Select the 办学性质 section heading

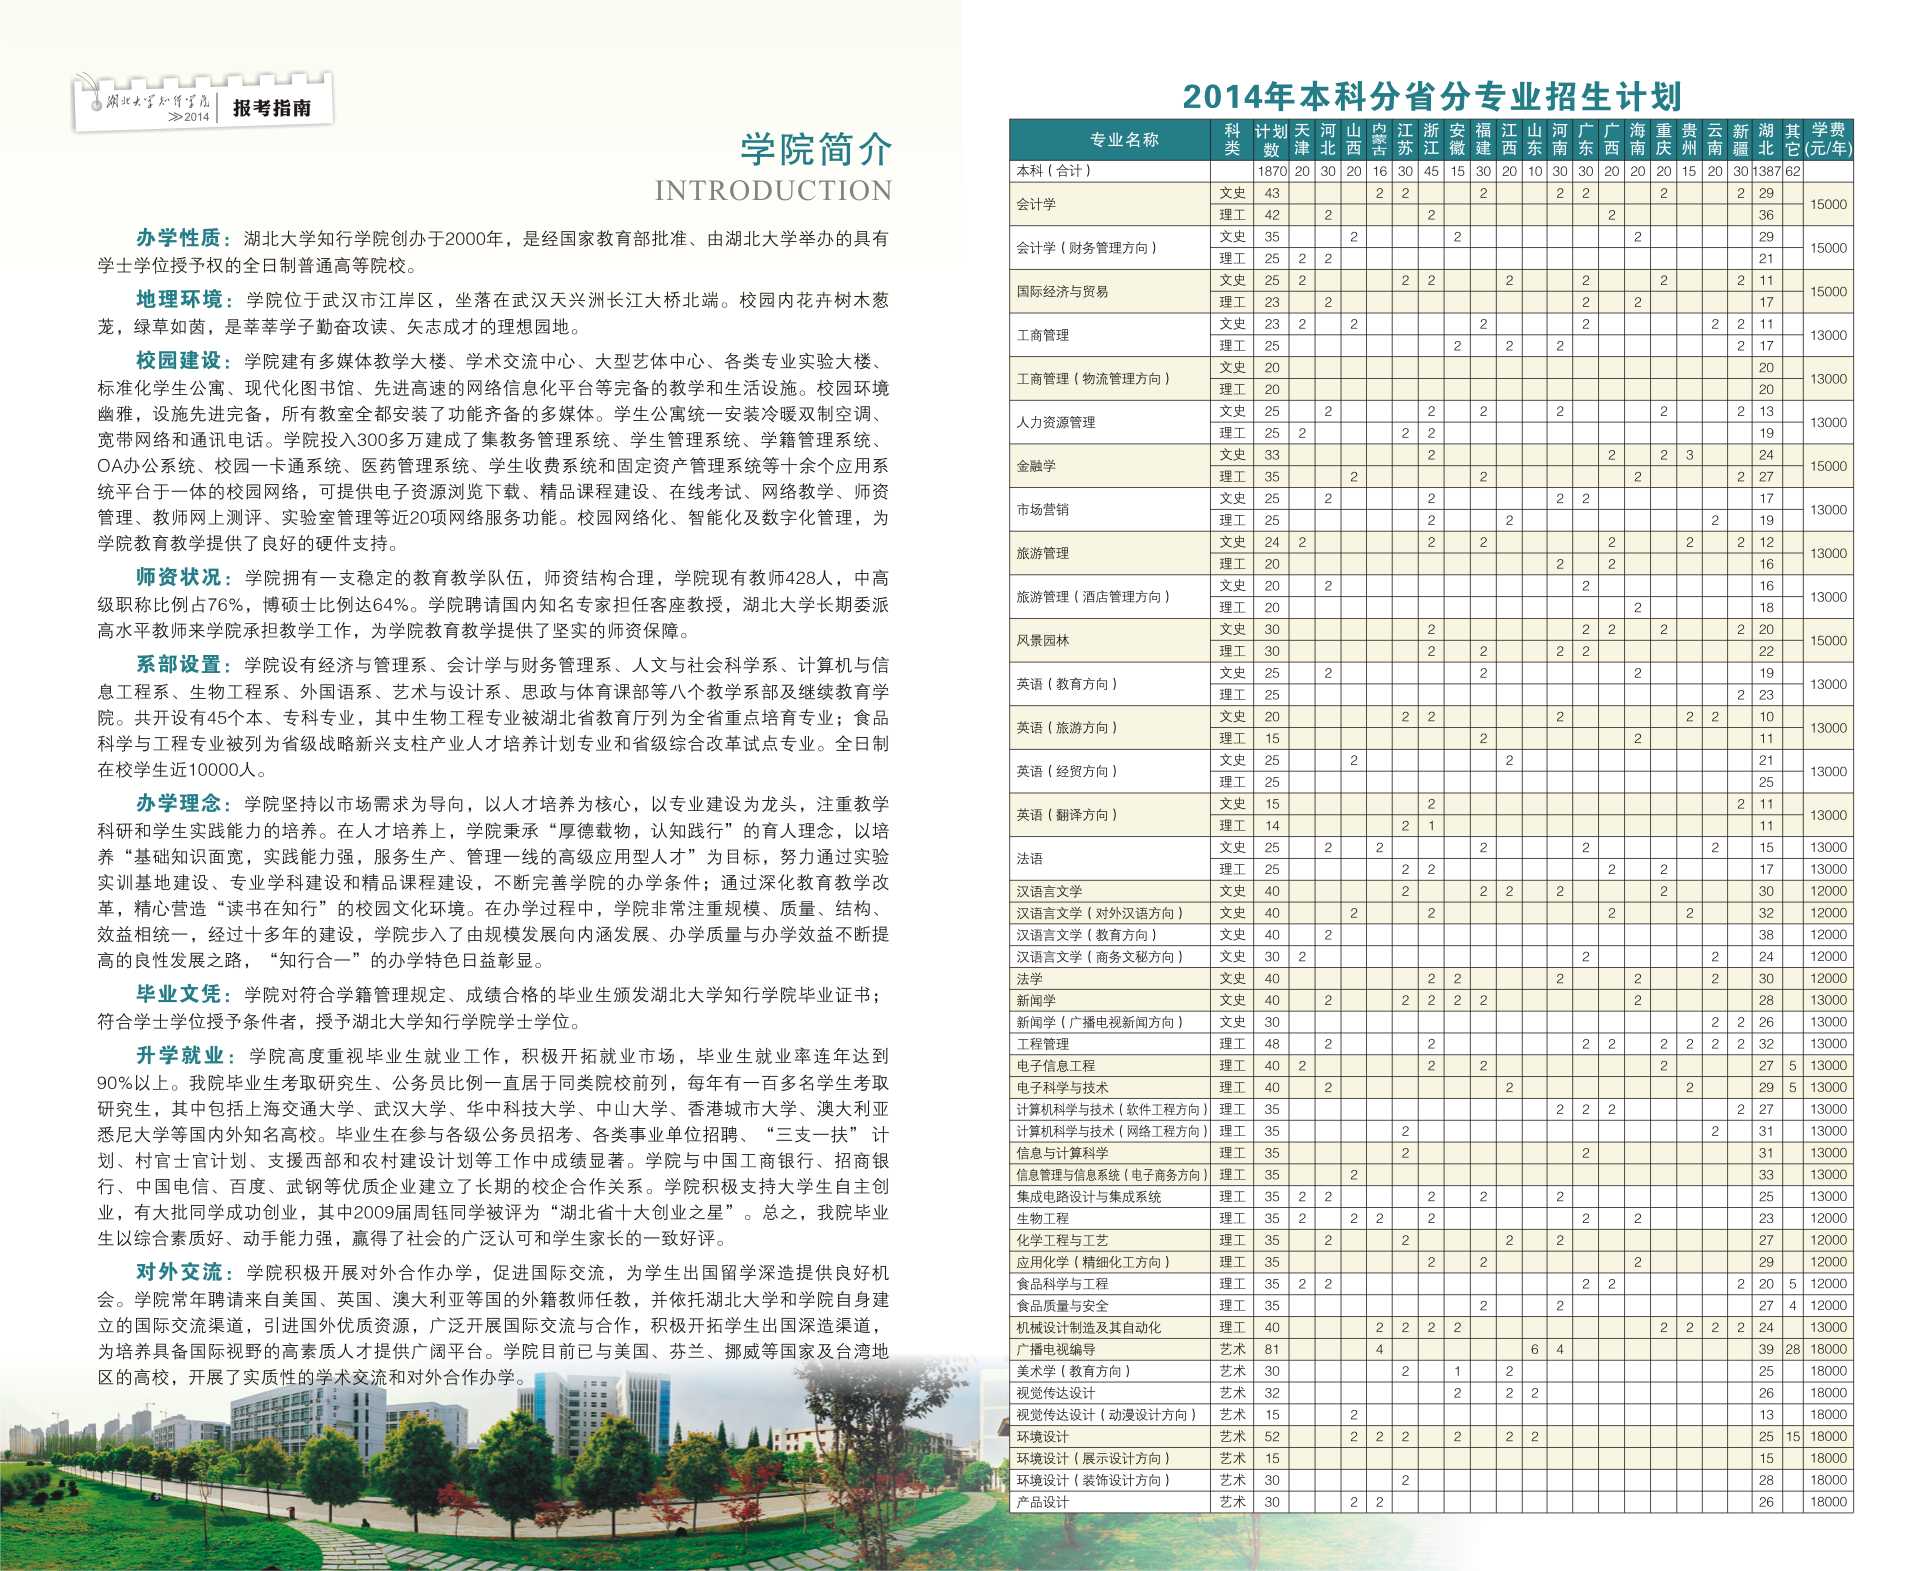[178, 238]
